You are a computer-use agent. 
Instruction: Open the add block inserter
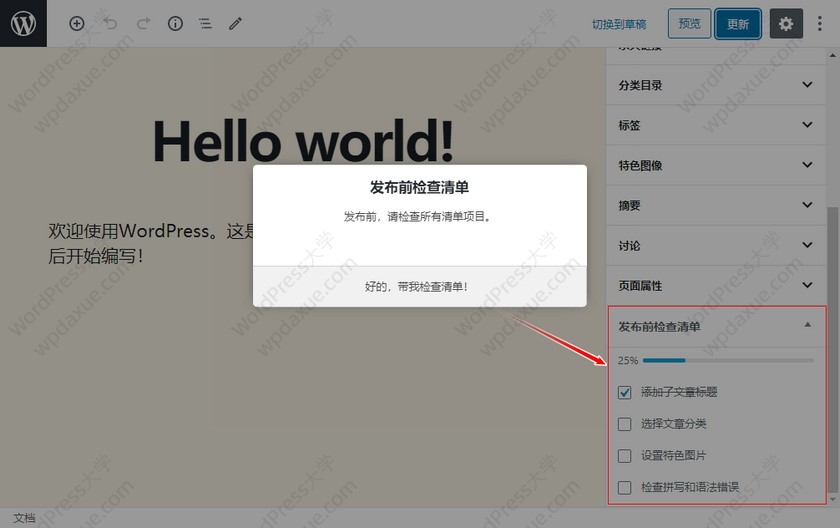pos(77,24)
